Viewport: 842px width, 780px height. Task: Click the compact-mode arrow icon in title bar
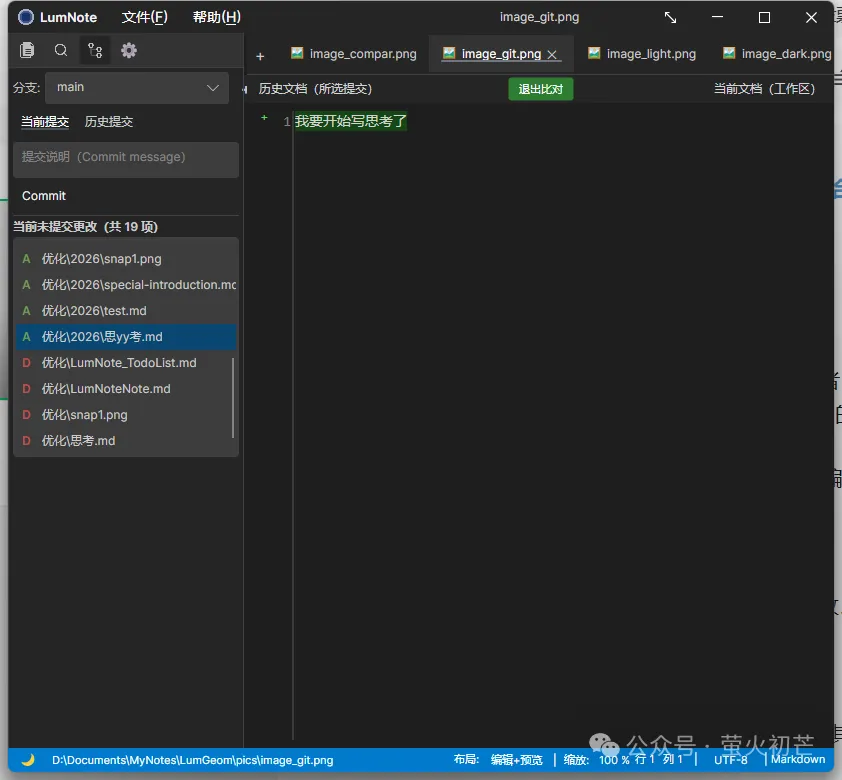click(x=670, y=18)
